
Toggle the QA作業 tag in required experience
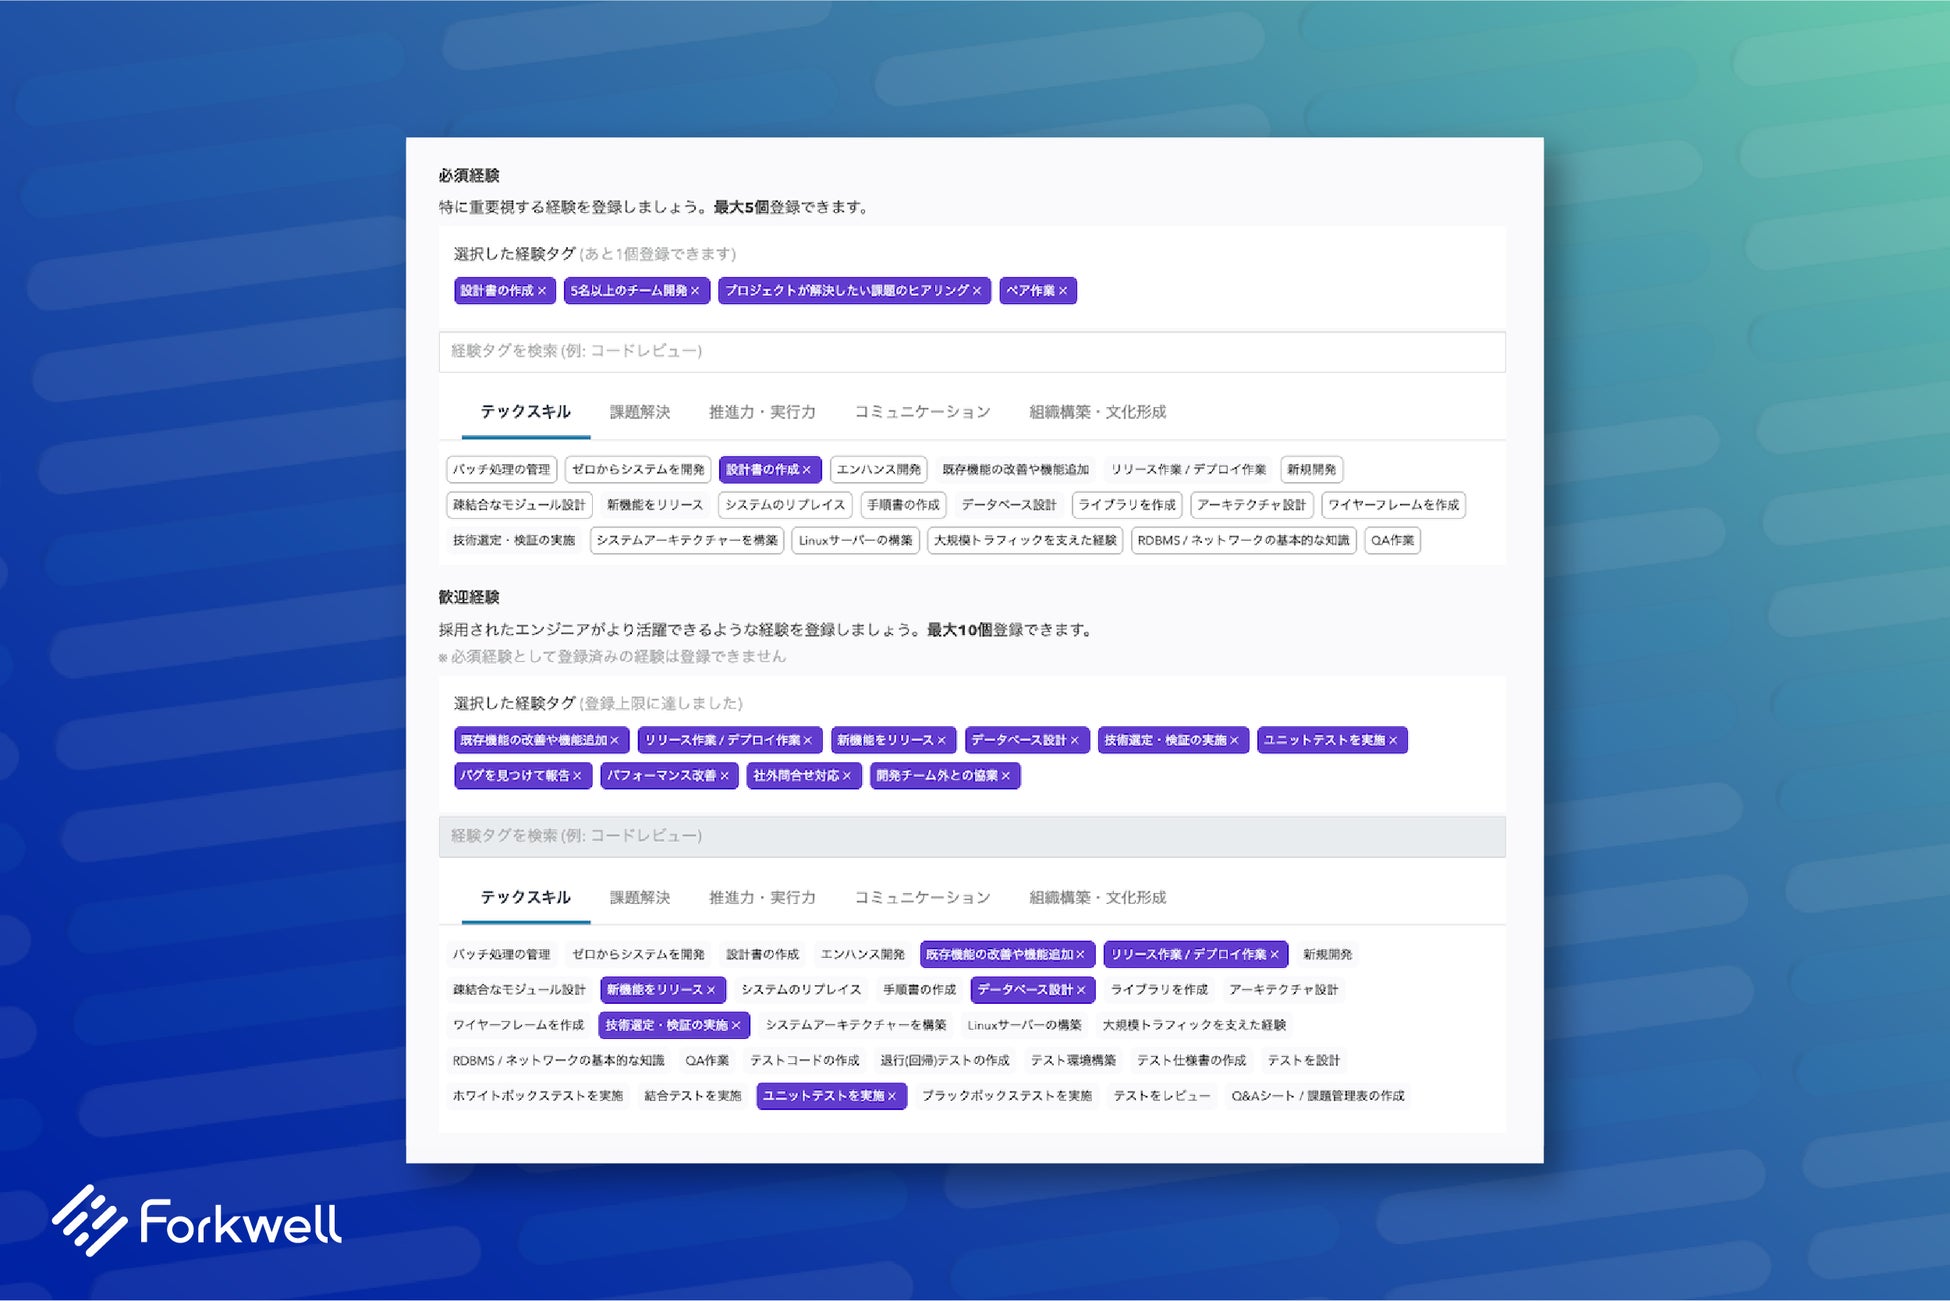pyautogui.click(x=1392, y=541)
